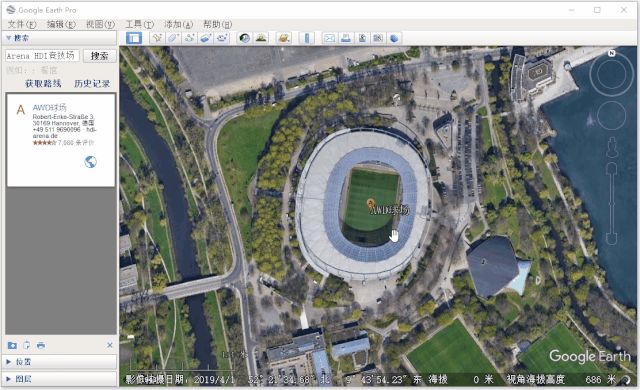Viewport: 640px width, 390px height.
Task: Add an image overlay
Action: [x=205, y=38]
